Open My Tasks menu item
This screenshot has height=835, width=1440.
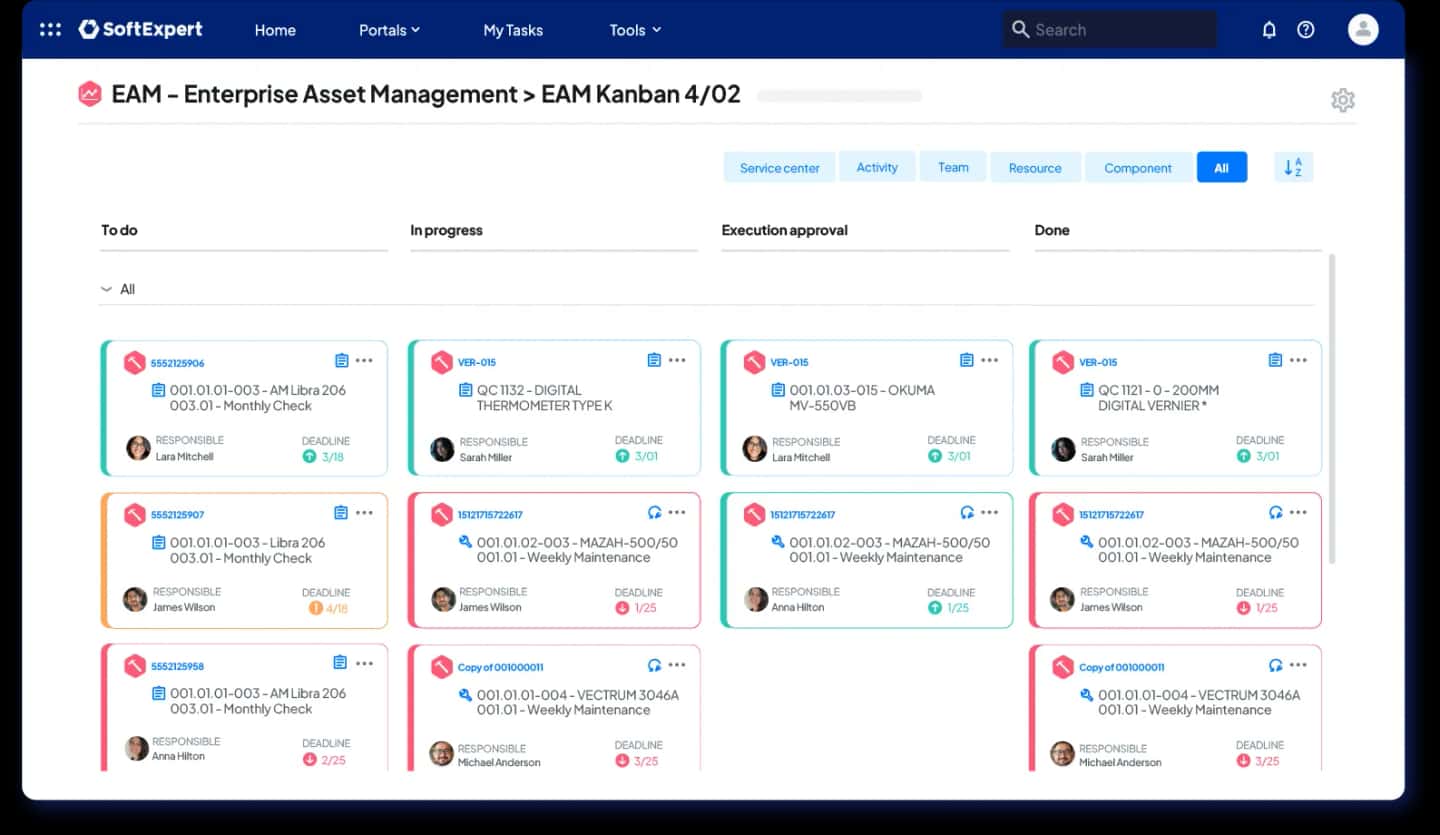(513, 30)
